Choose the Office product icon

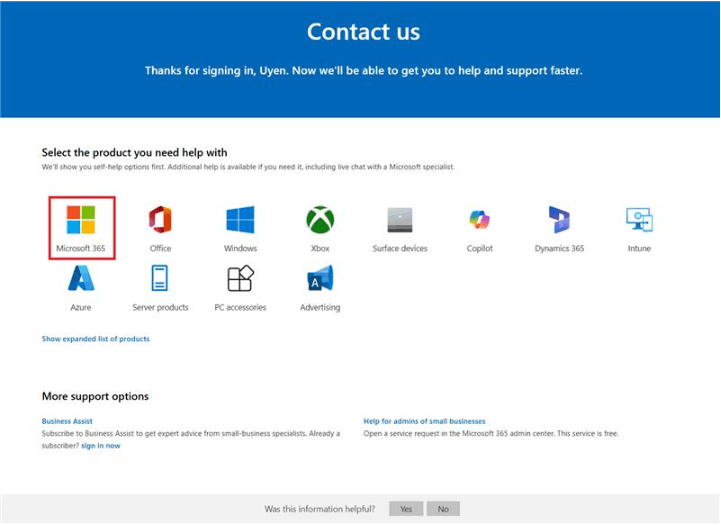tap(160, 220)
